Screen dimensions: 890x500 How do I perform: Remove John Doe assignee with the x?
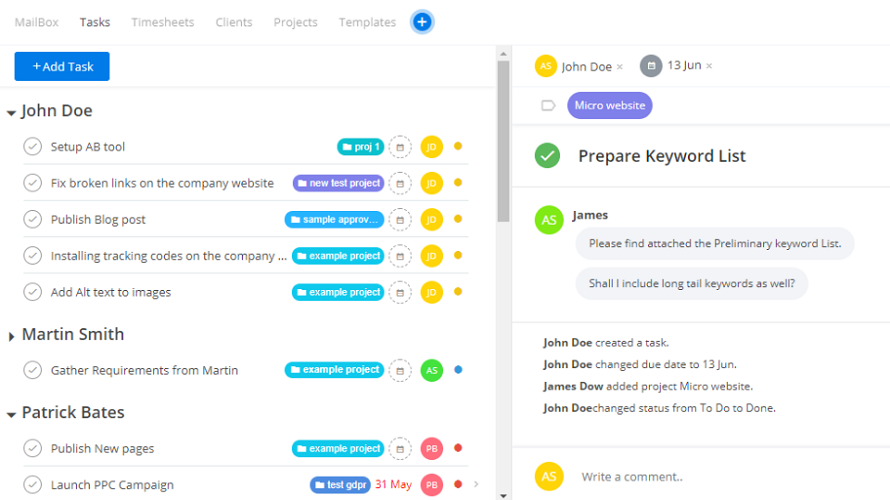620,67
